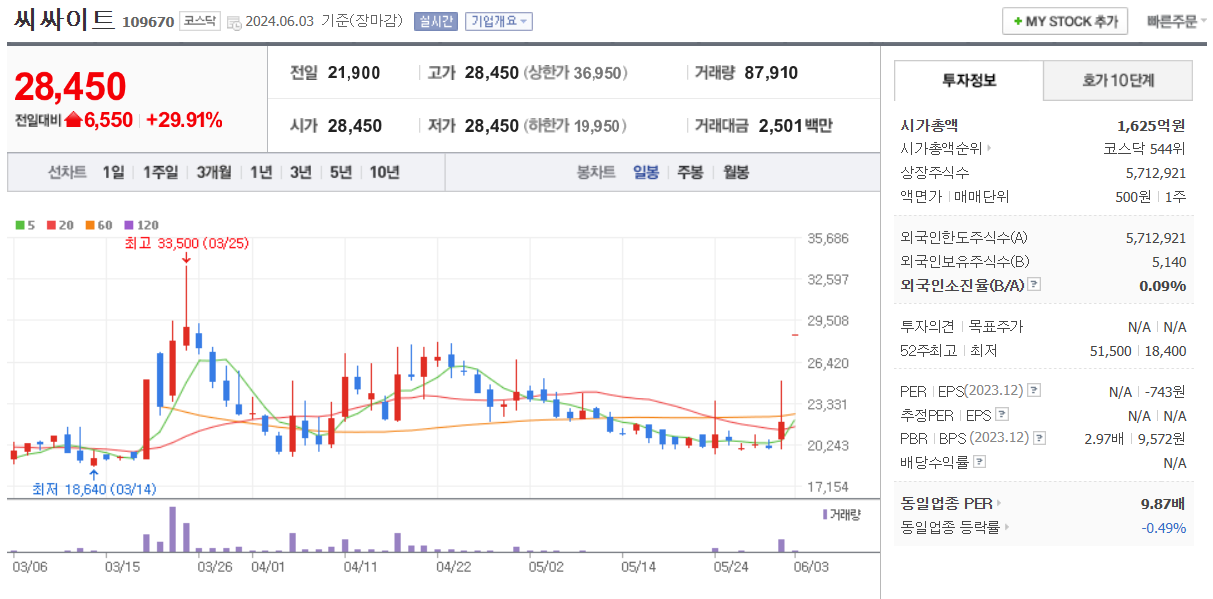This screenshot has height=599, width=1213.
Task: Select 10년 line chart period
Action: pos(384,172)
